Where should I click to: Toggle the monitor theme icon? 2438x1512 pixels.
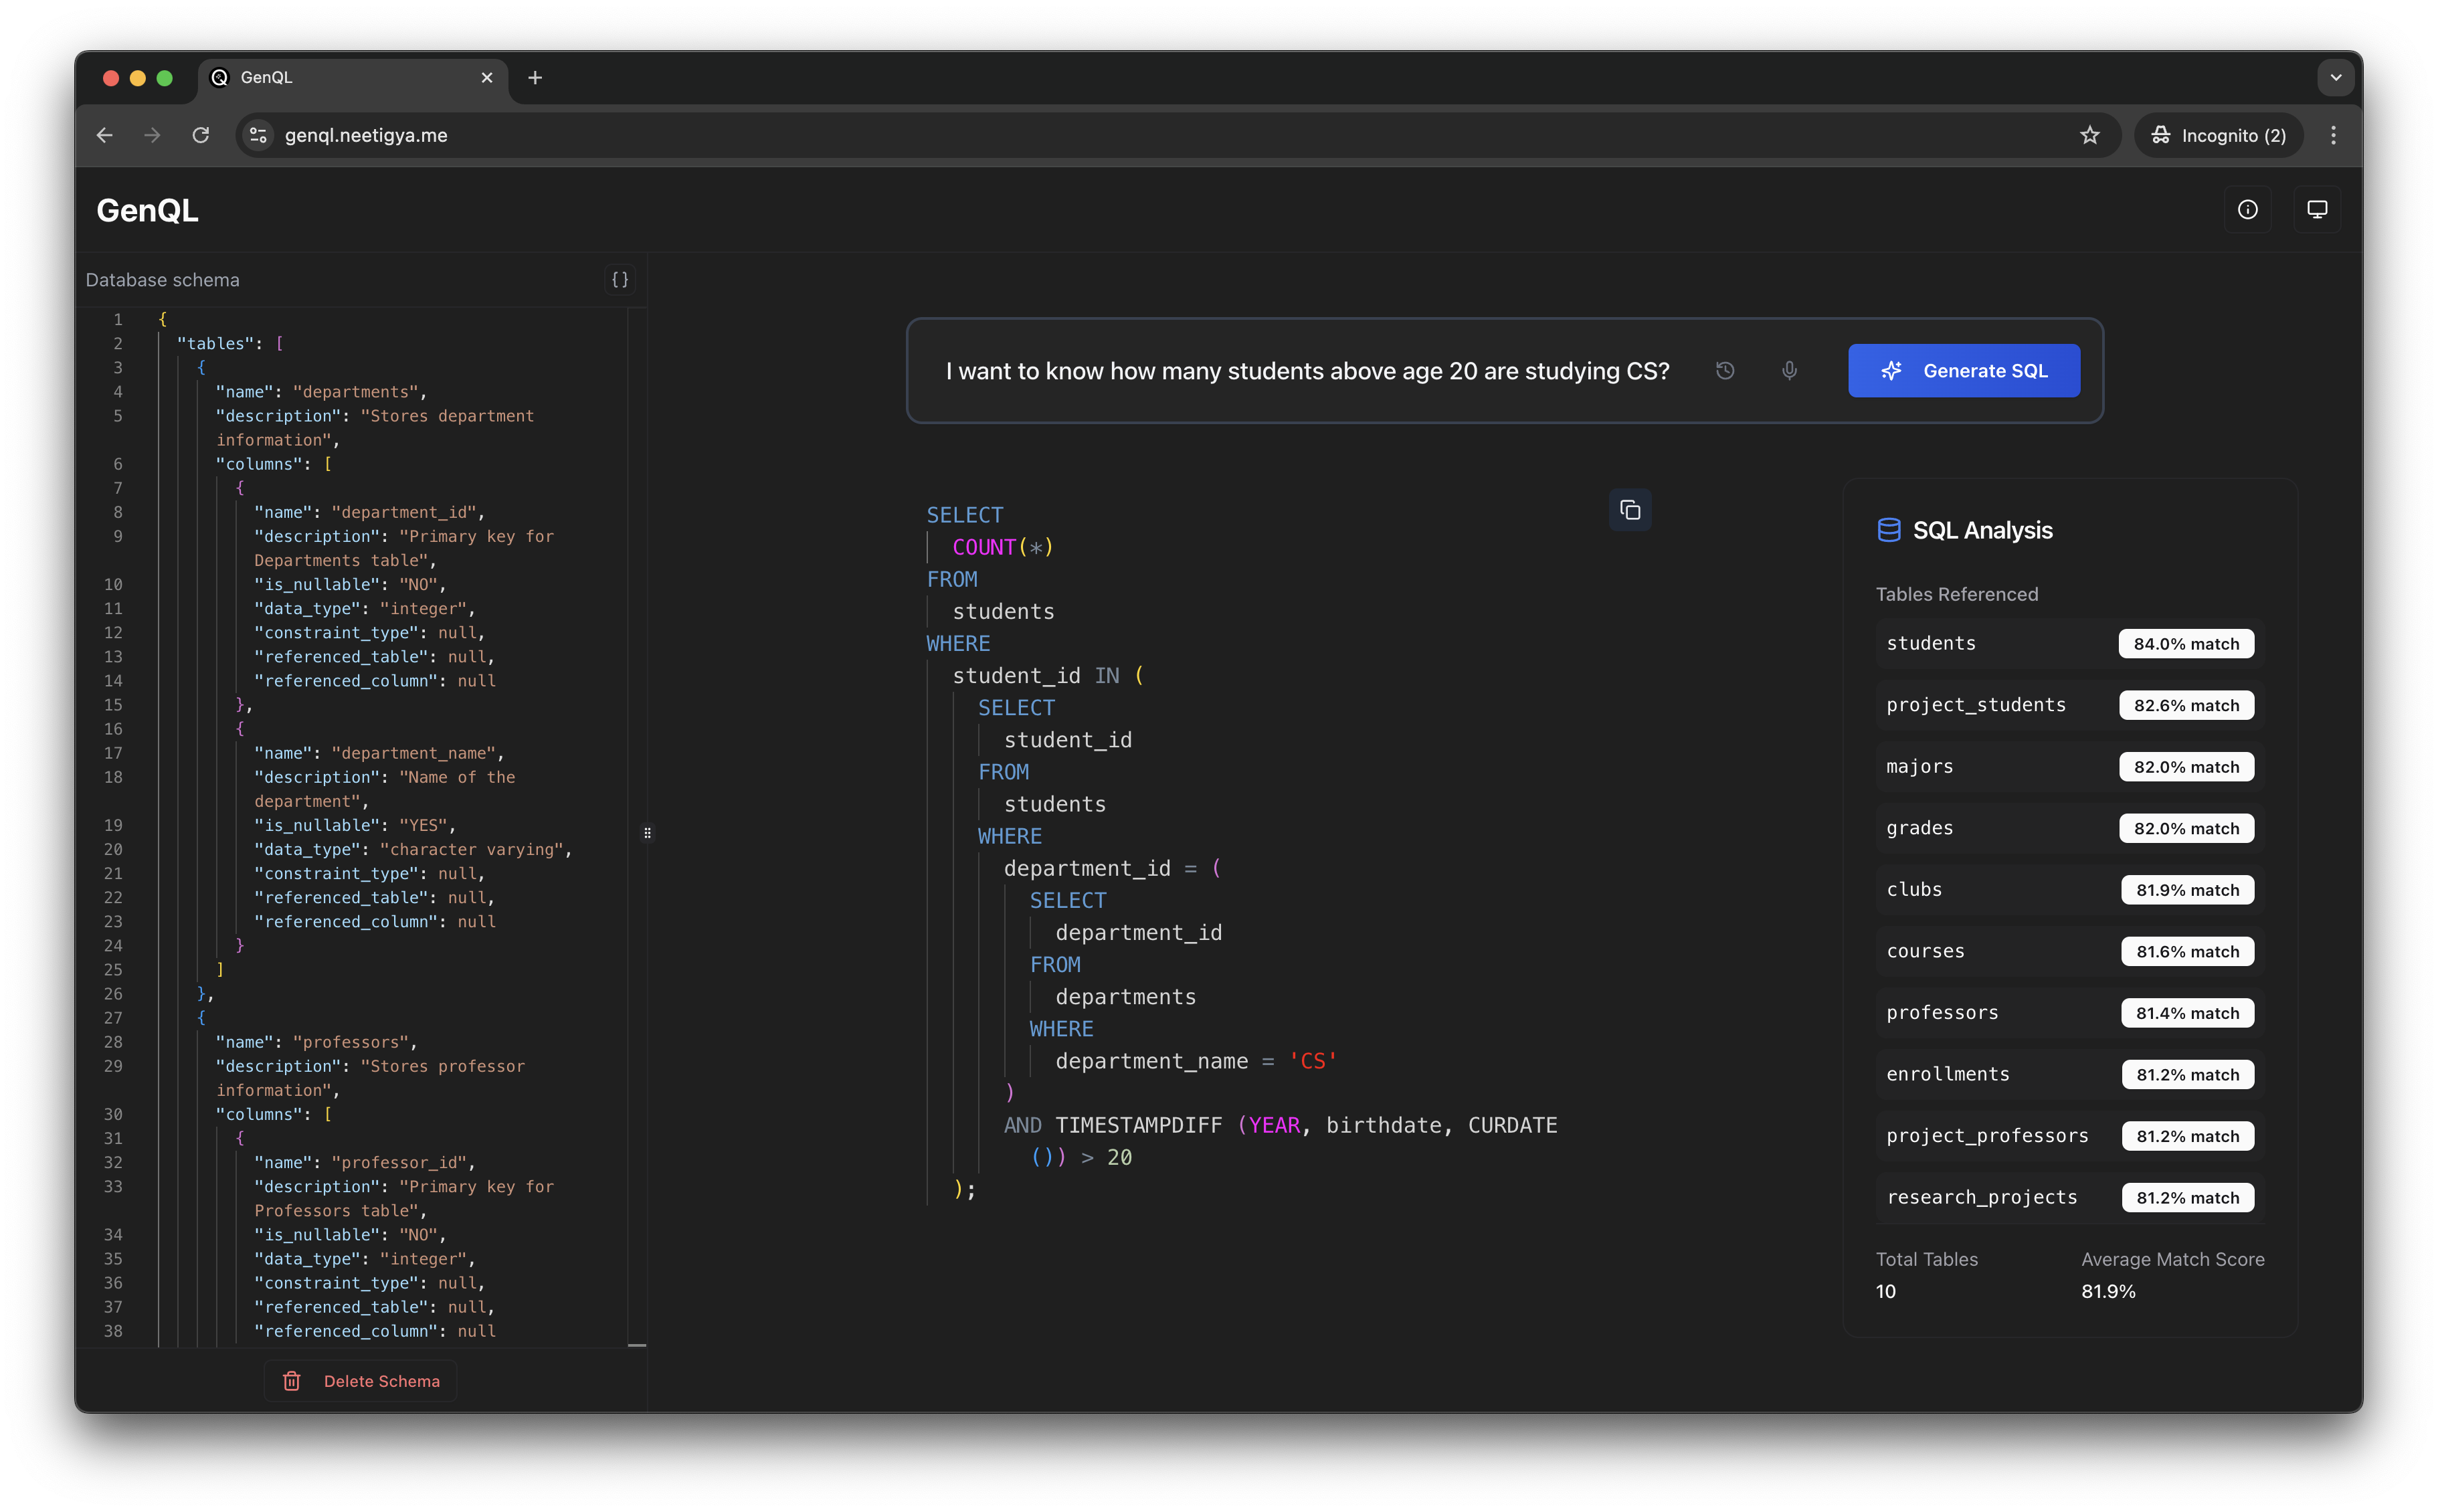click(2316, 210)
